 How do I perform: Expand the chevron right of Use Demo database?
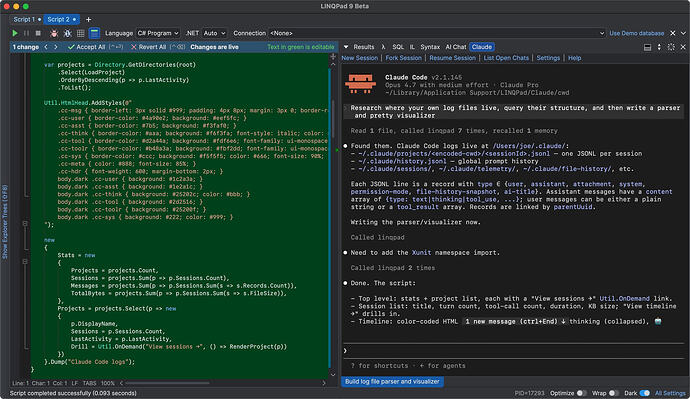click(x=683, y=33)
